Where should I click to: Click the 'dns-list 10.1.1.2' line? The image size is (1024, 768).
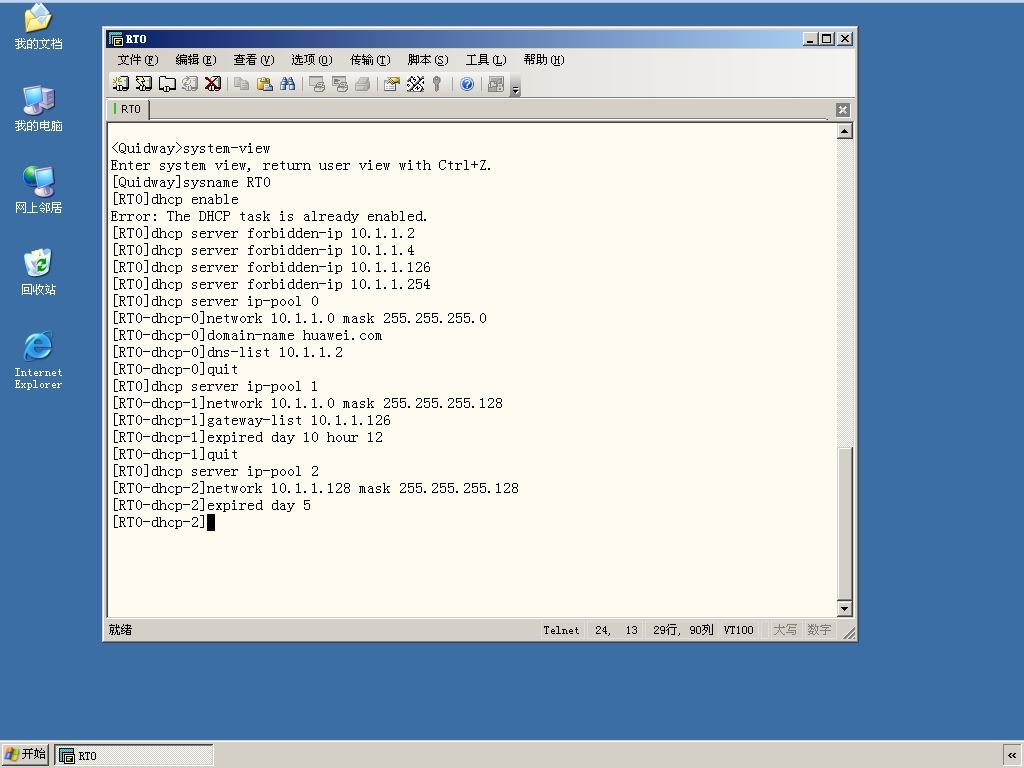(227, 353)
